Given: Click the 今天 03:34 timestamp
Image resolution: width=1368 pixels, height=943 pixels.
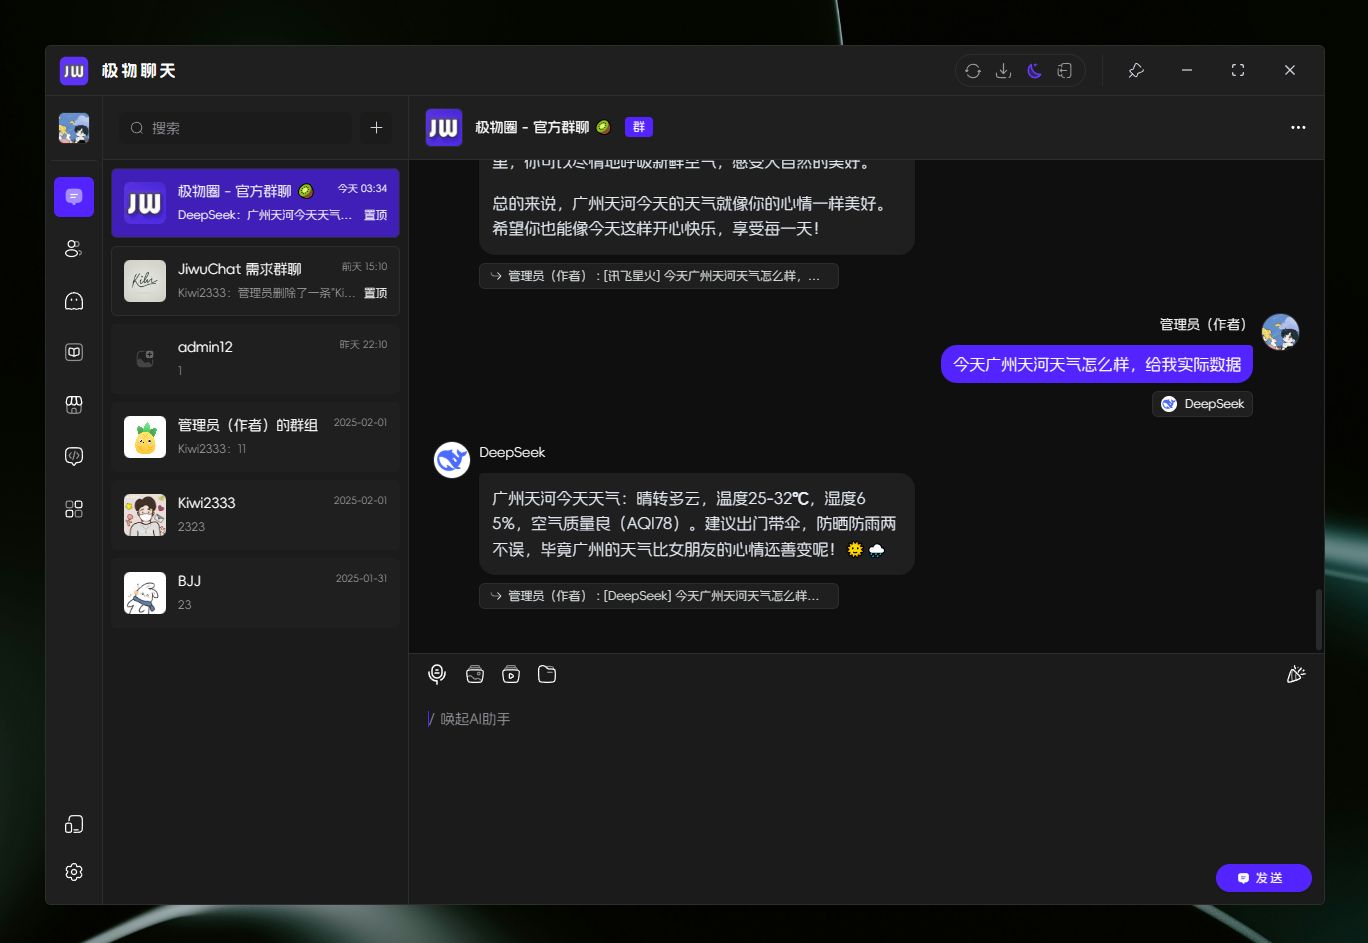Looking at the screenshot, I should pos(362,188).
